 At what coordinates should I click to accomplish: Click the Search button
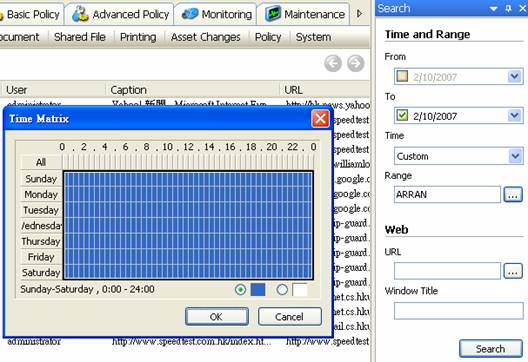point(491,349)
